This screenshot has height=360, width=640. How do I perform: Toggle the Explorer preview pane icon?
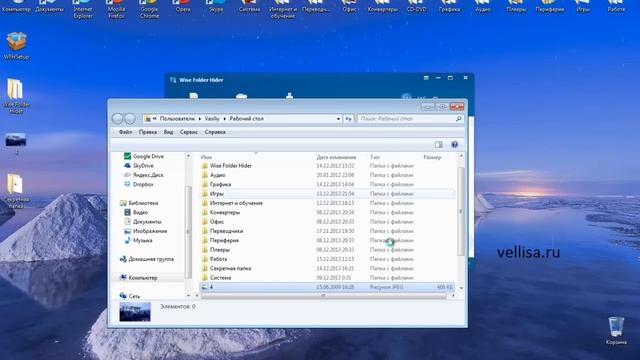click(x=438, y=144)
